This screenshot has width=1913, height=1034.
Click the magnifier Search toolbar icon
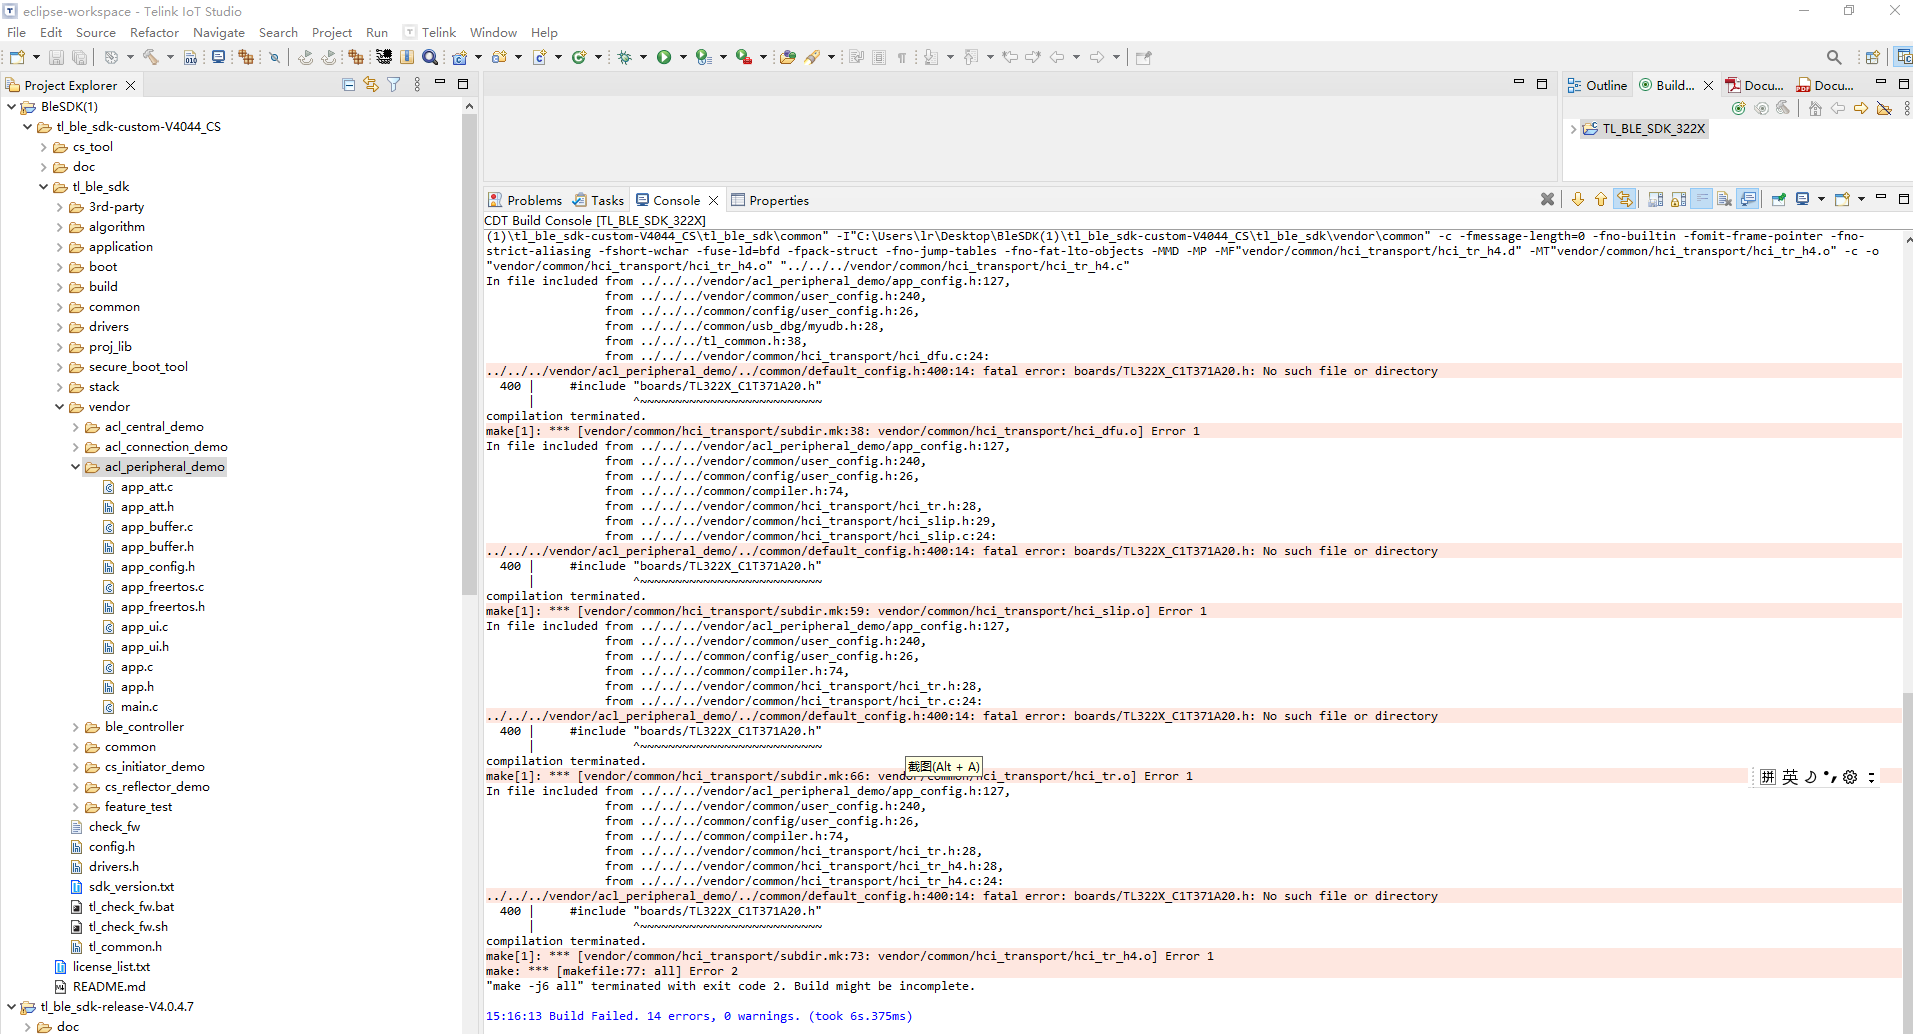coord(430,57)
